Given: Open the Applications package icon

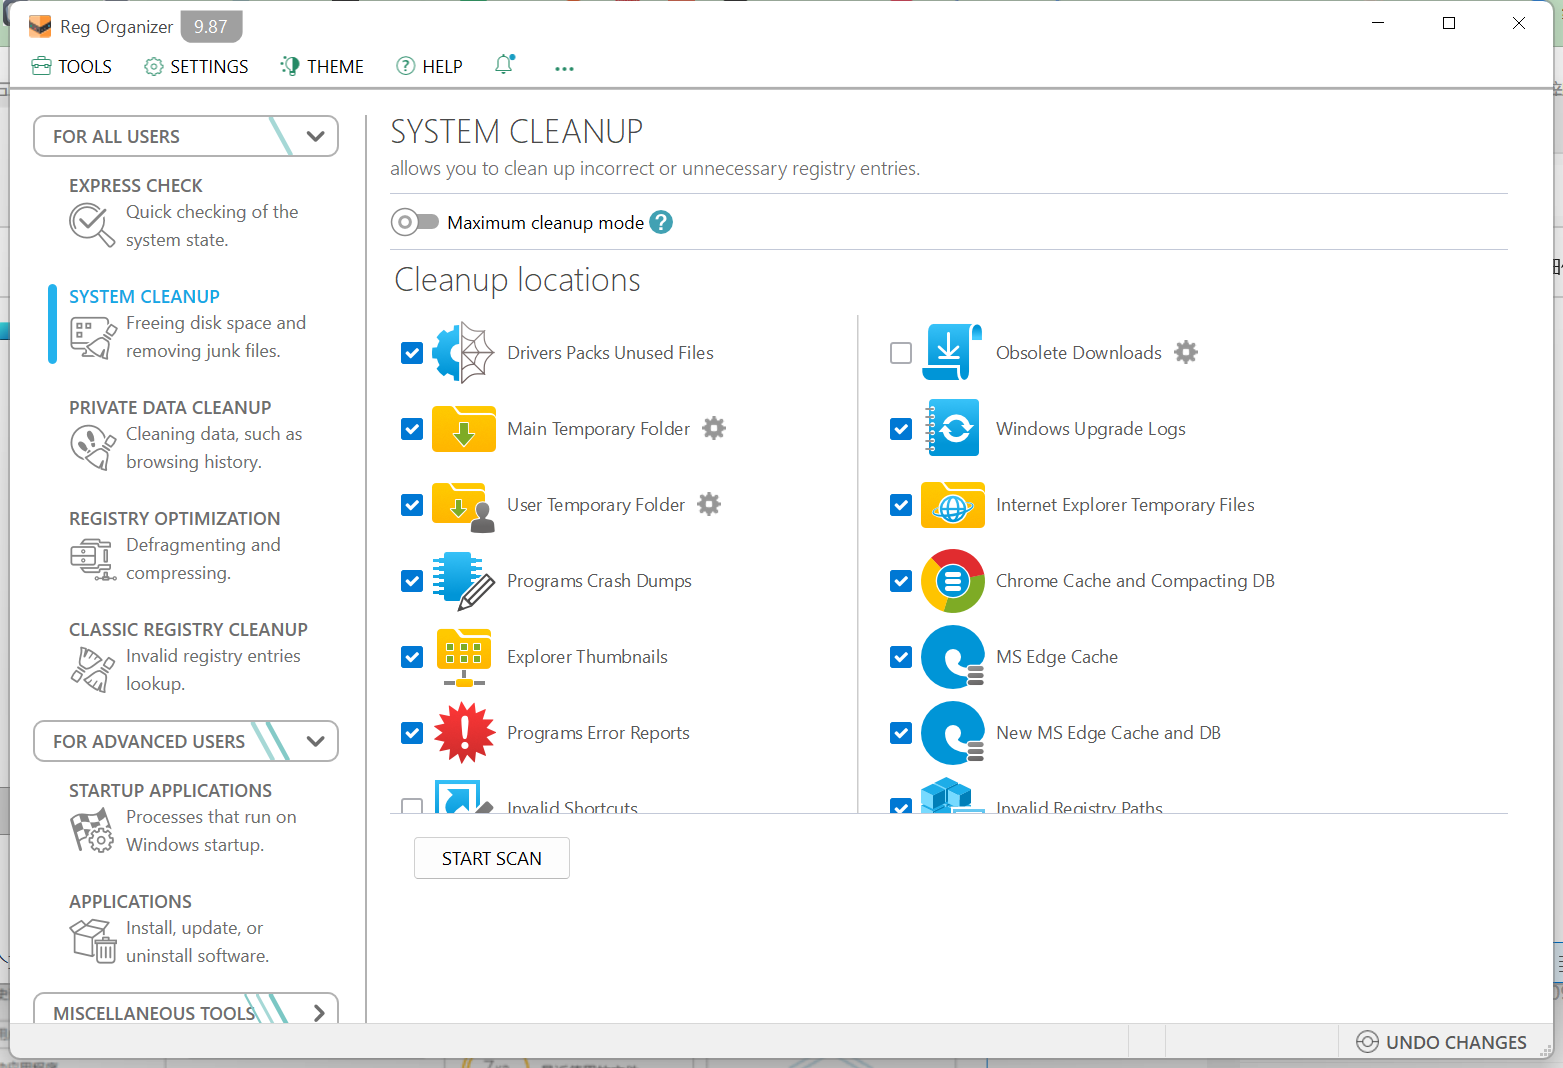Looking at the screenshot, I should point(92,940).
